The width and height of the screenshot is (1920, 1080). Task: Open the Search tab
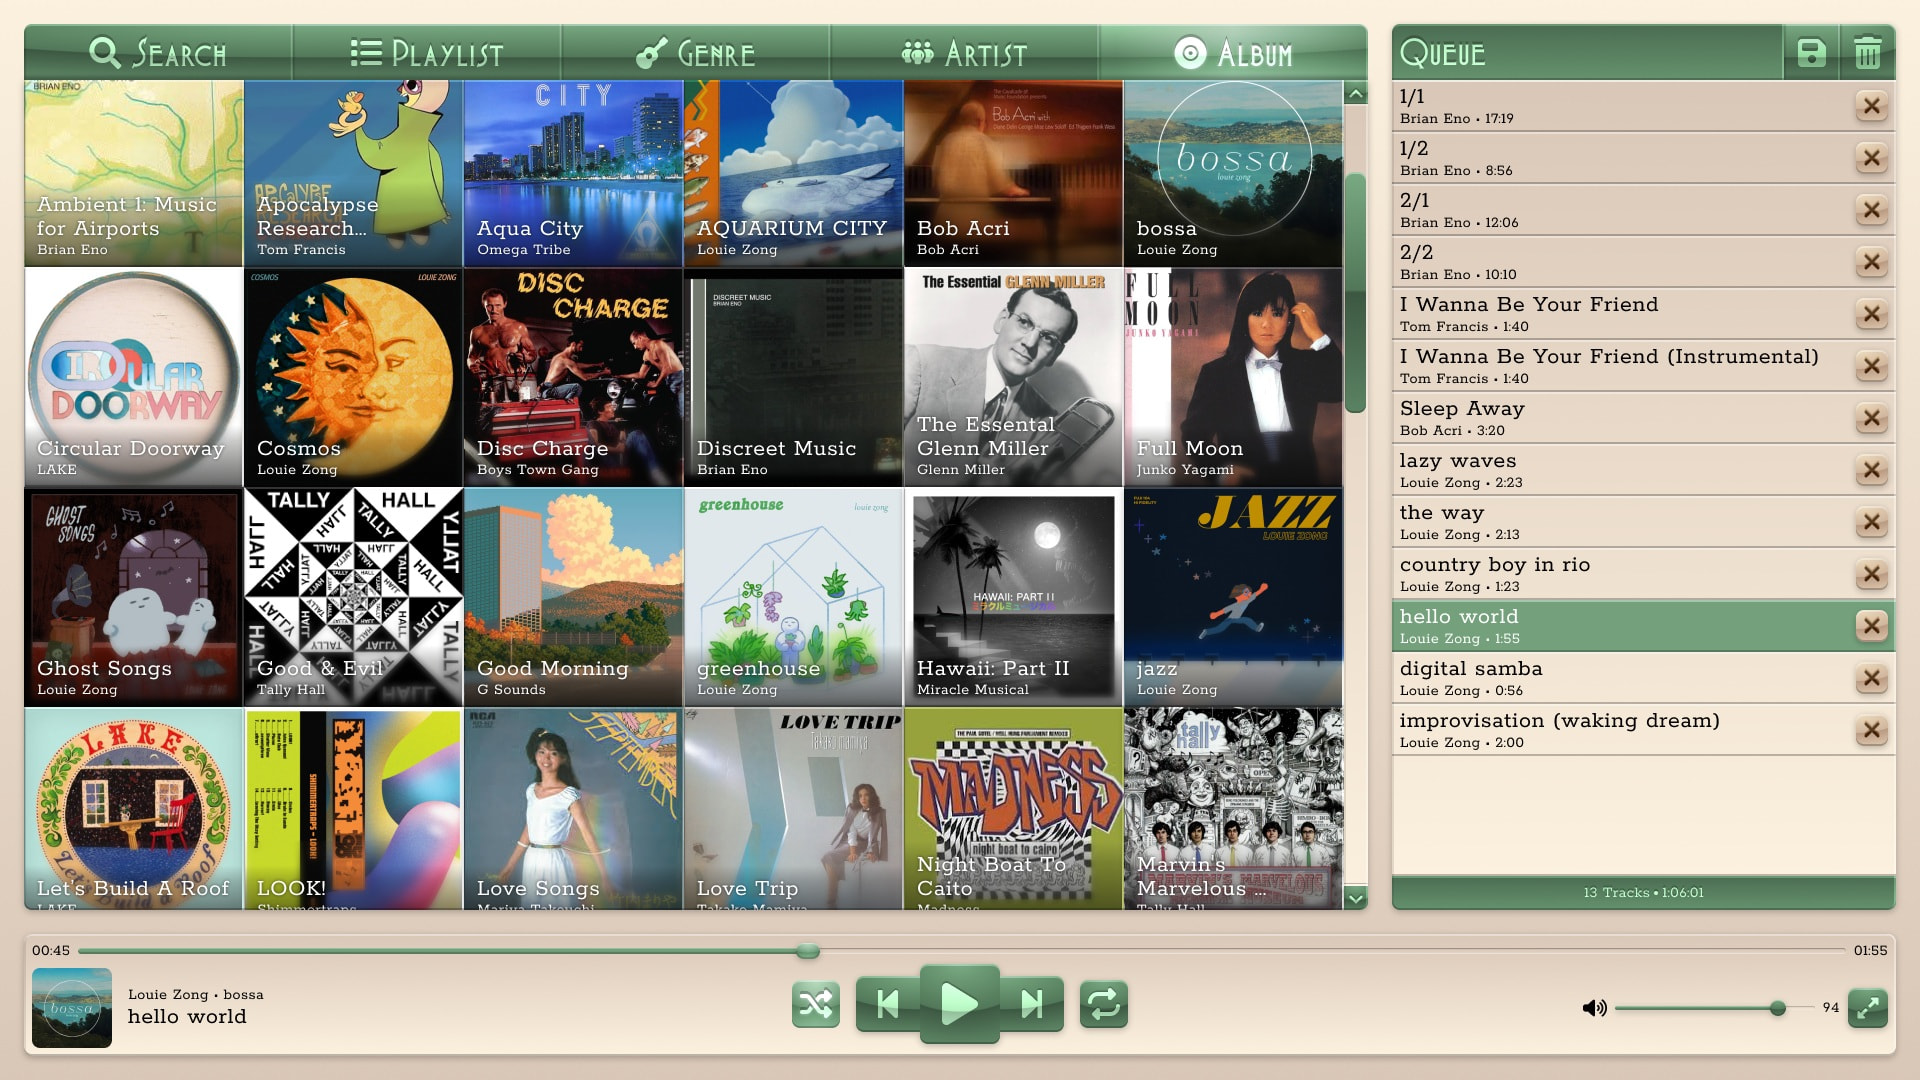coord(158,53)
